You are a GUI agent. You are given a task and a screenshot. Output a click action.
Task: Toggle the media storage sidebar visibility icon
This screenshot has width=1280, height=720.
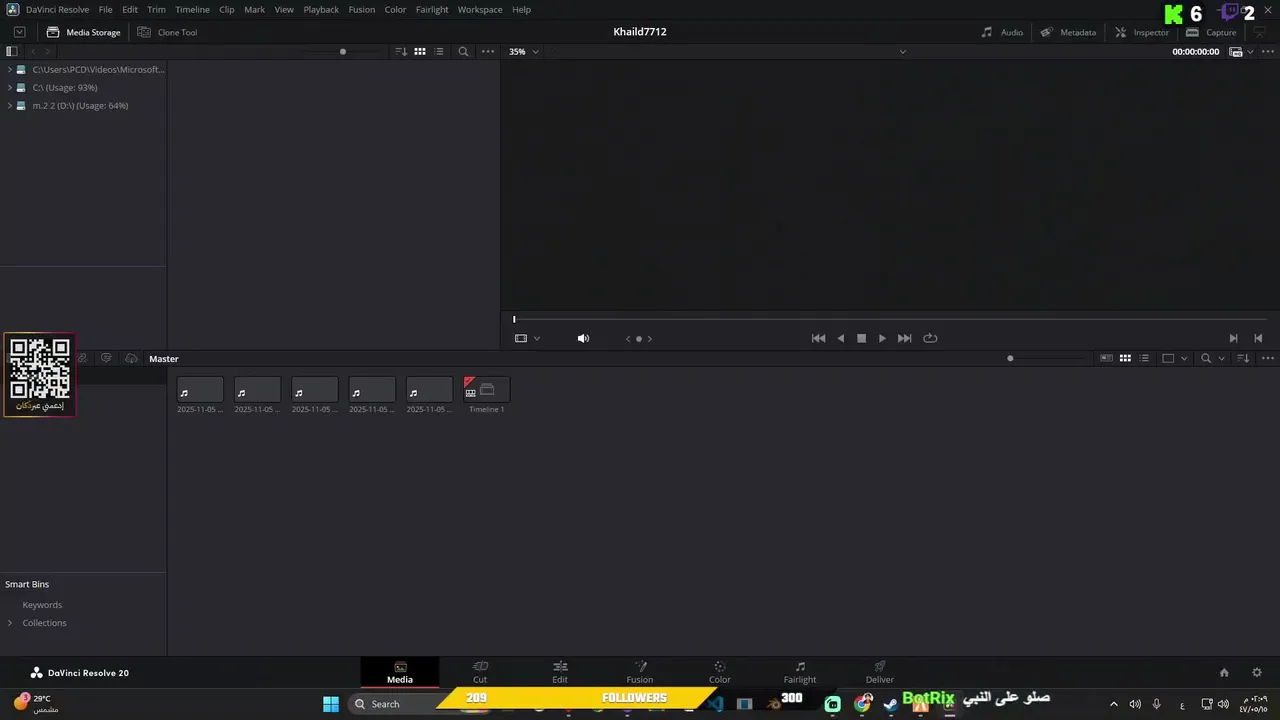point(11,51)
